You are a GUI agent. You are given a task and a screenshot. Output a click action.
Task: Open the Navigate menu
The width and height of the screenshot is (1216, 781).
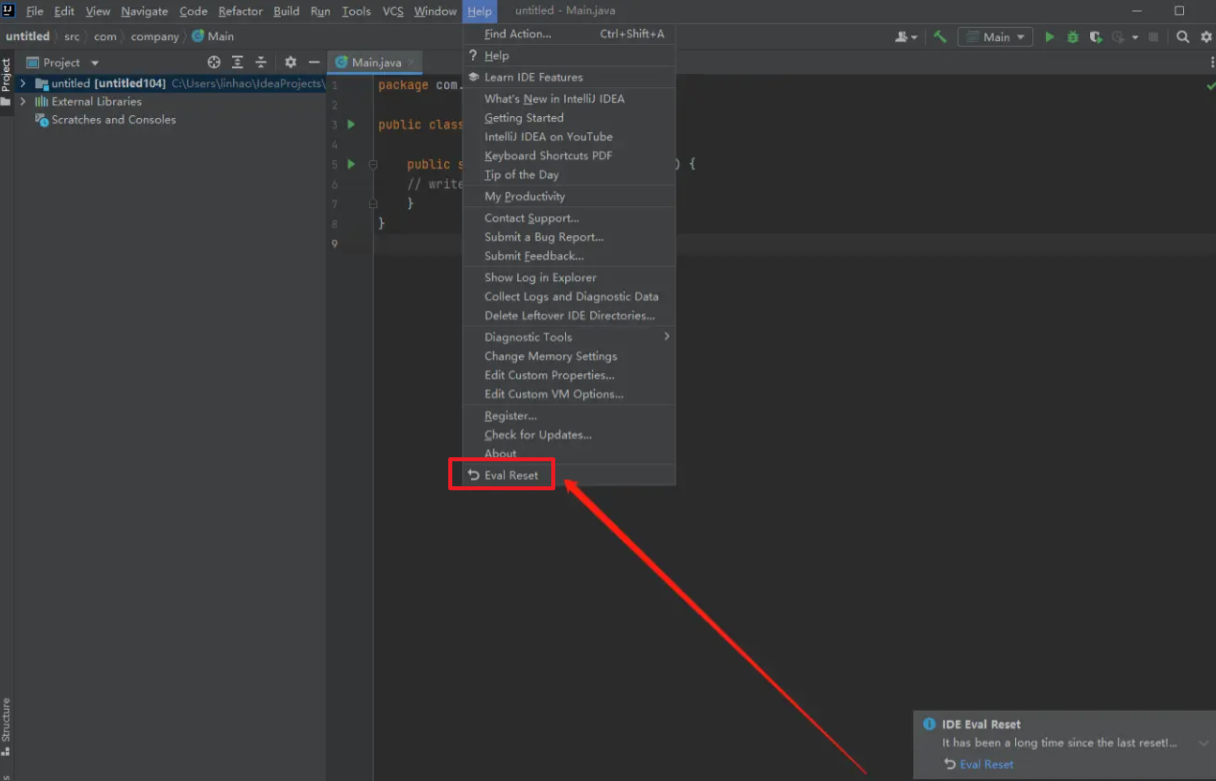click(144, 11)
